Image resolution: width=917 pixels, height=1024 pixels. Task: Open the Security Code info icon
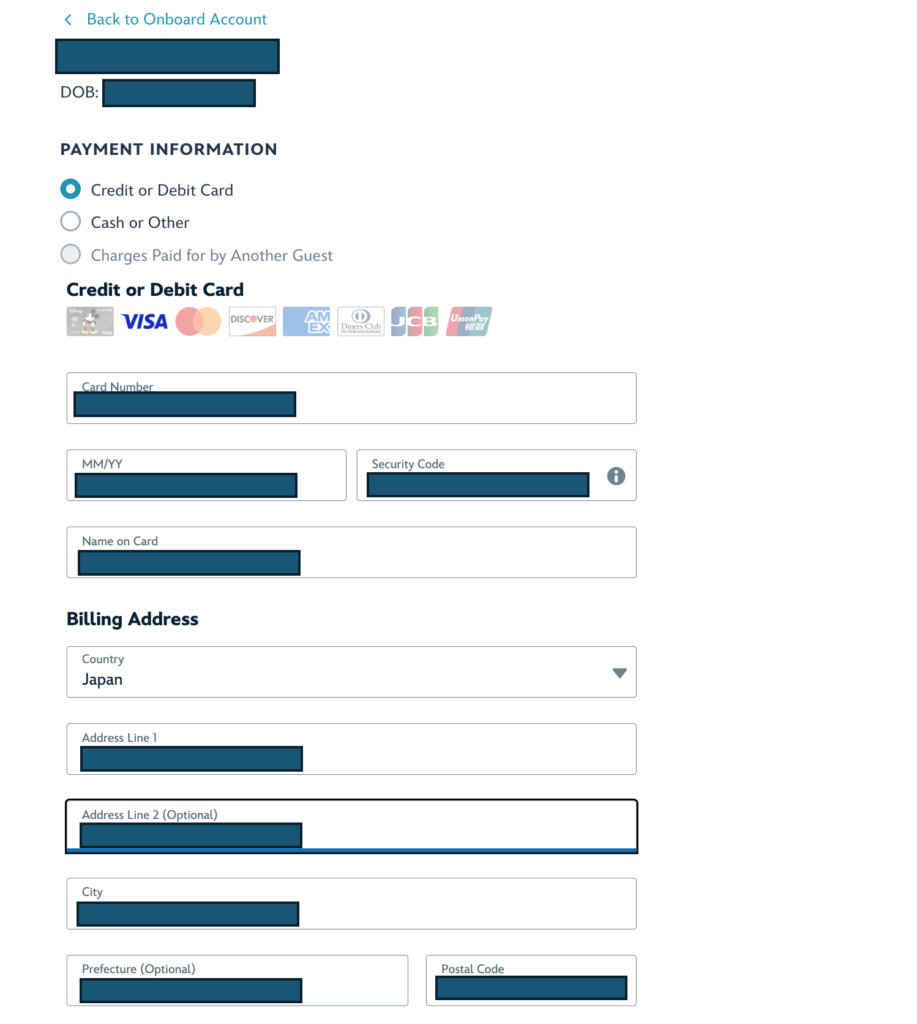(x=616, y=476)
